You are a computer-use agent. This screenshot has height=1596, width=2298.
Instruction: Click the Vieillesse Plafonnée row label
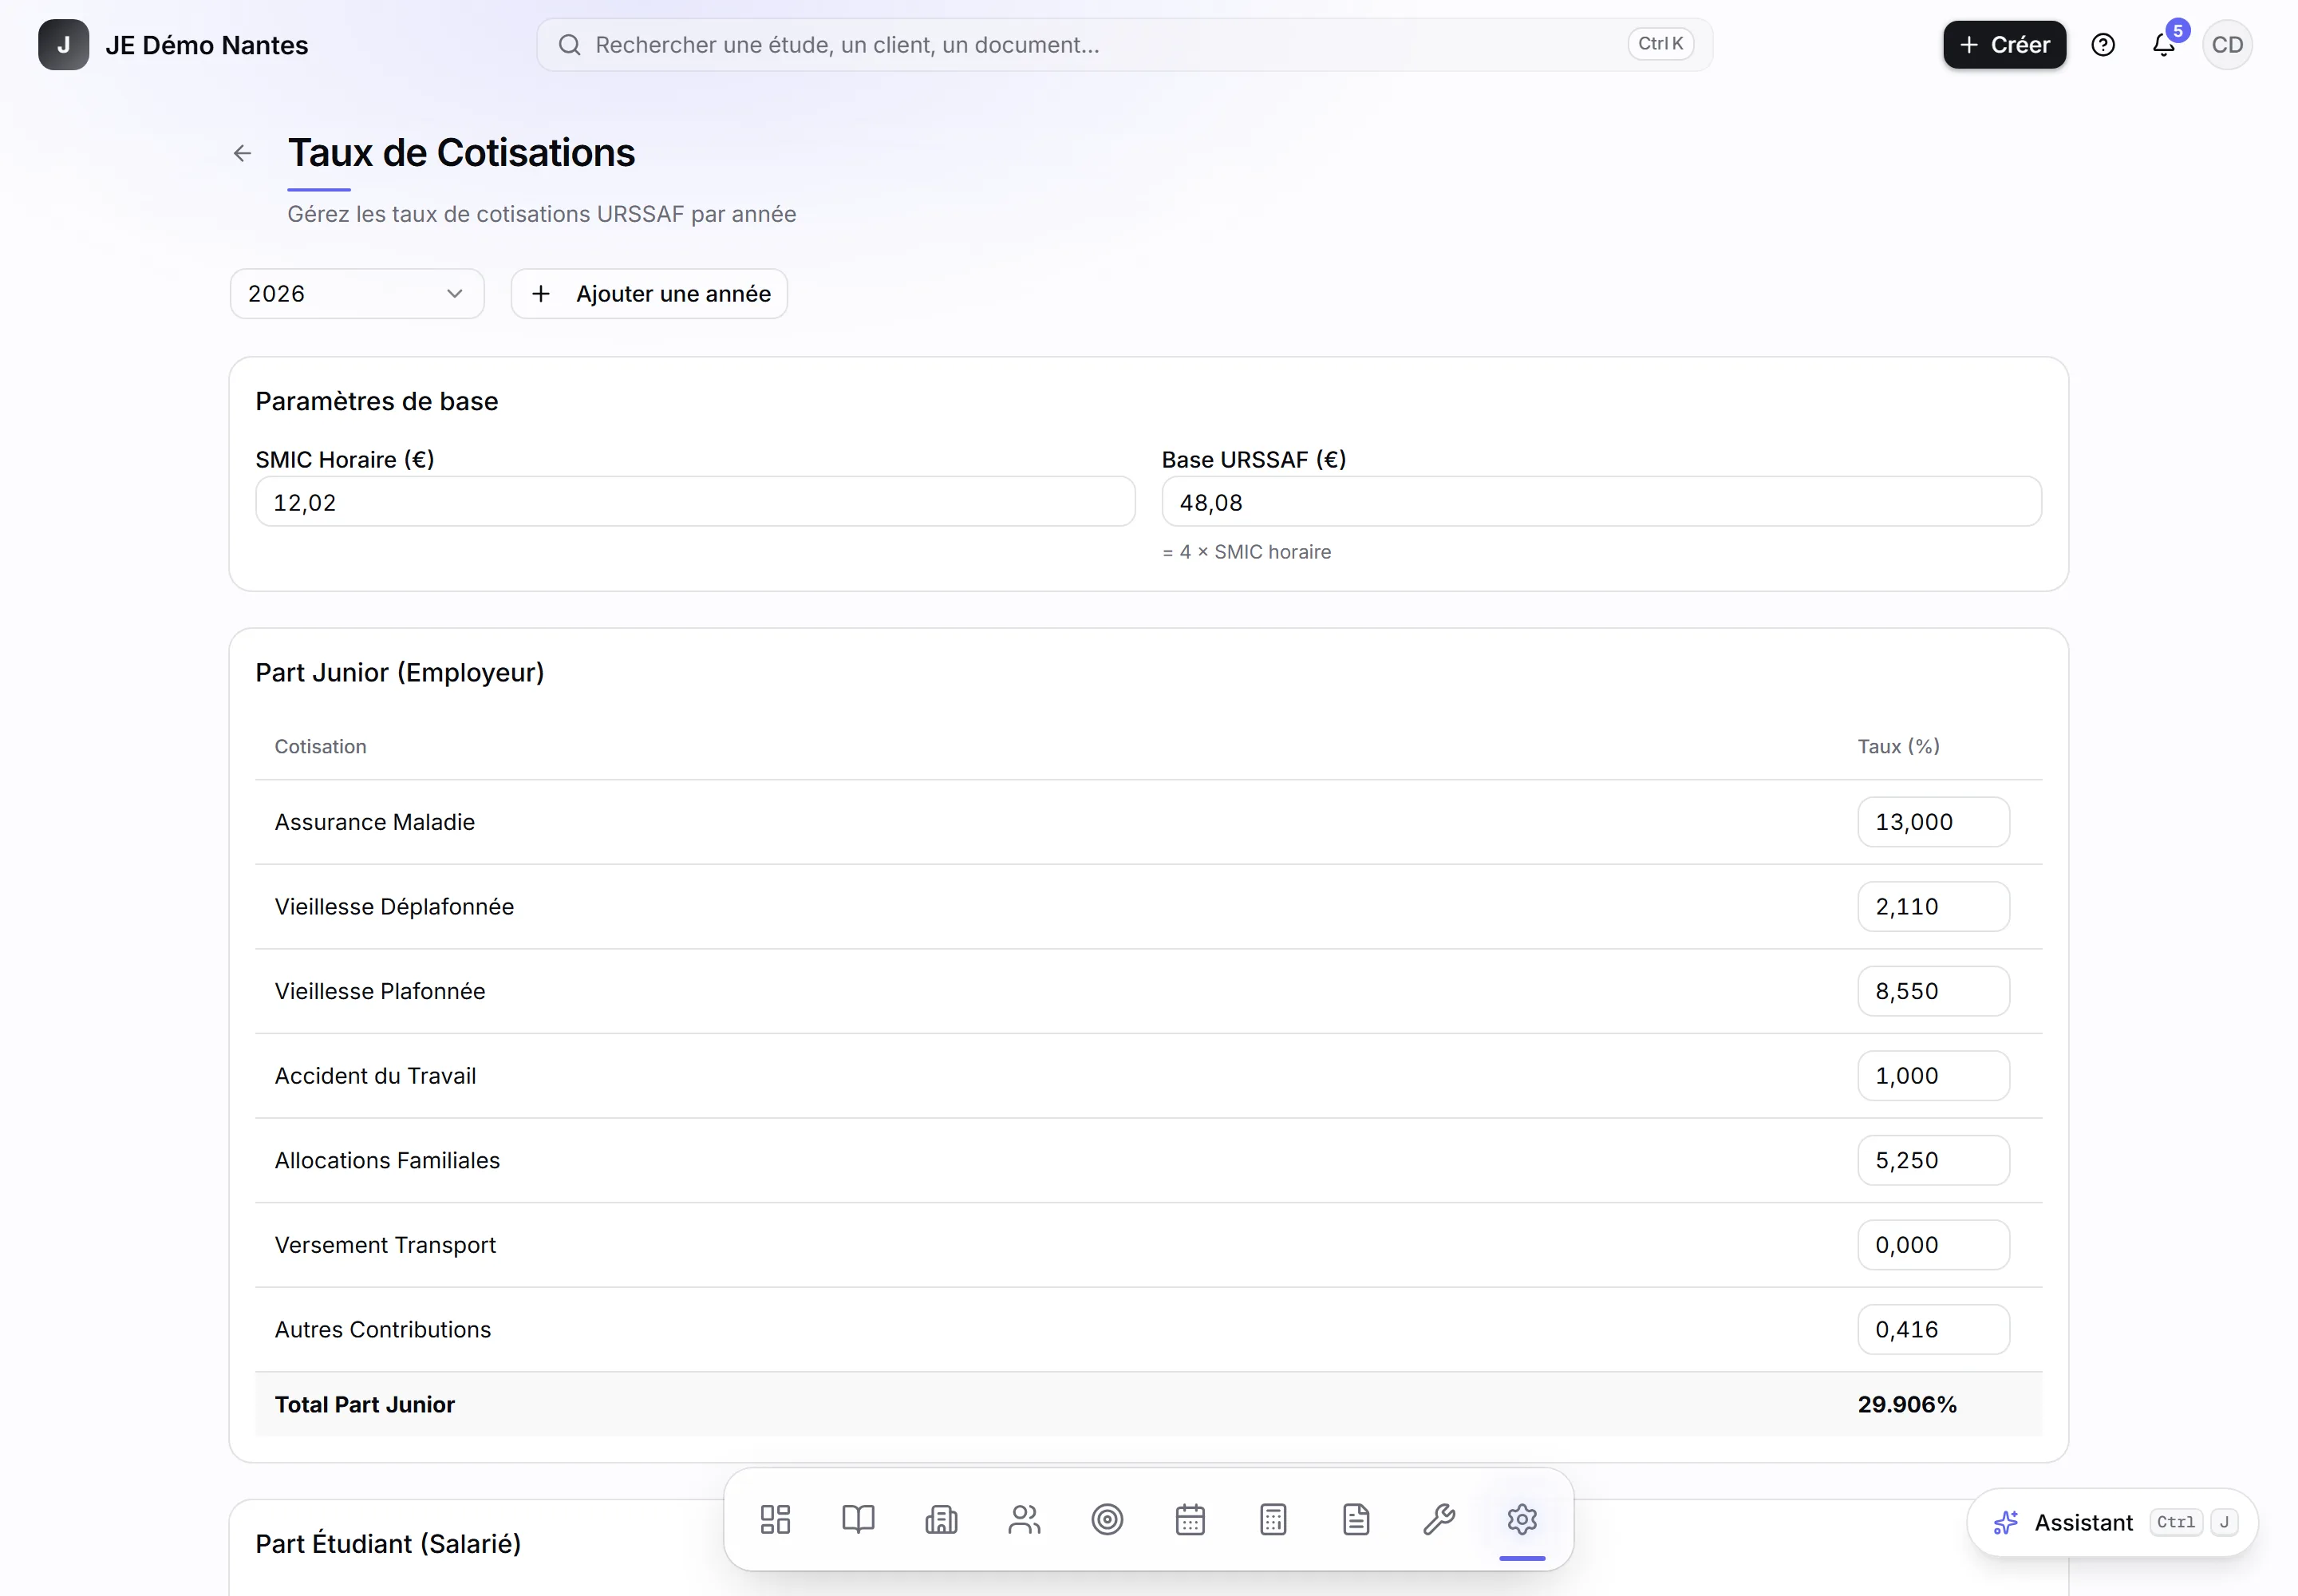[380, 991]
